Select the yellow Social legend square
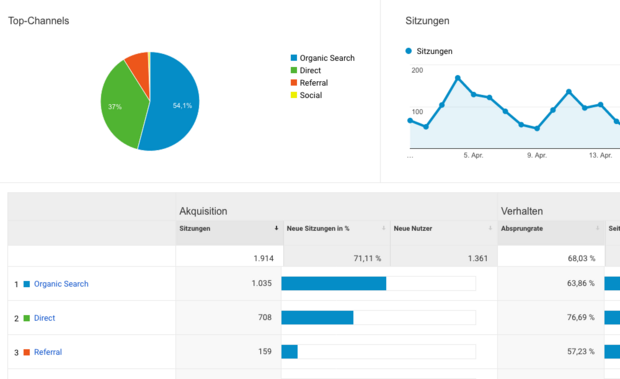The image size is (620, 379). pos(294,95)
